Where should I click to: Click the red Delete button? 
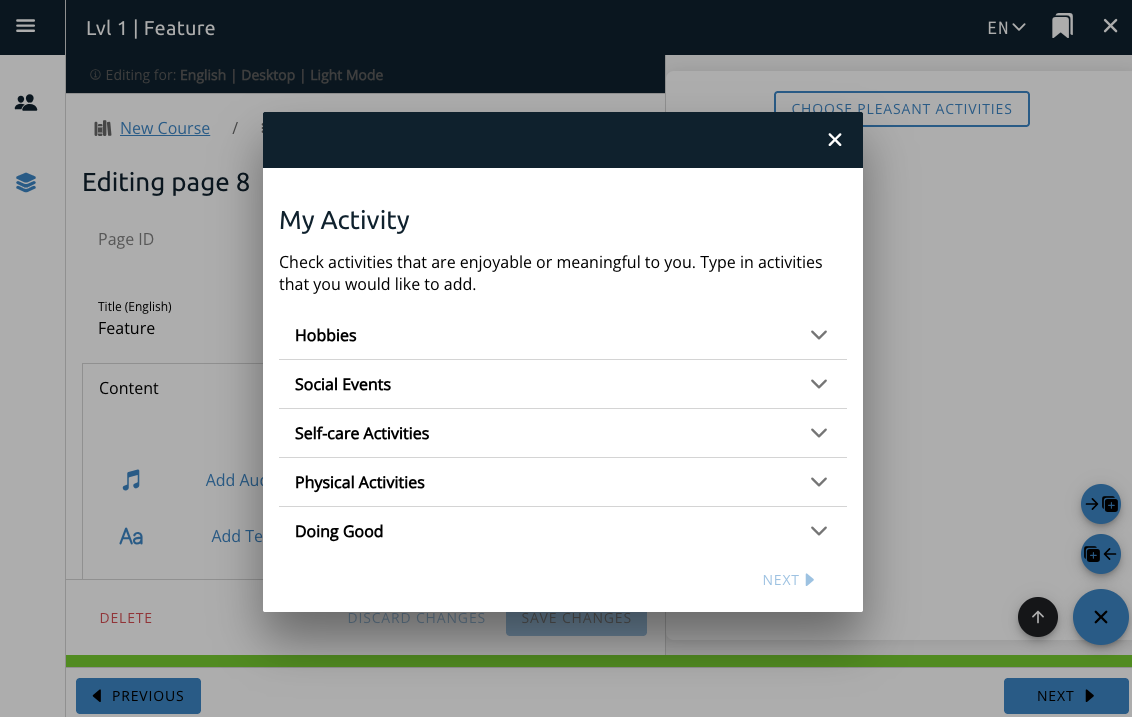(x=126, y=618)
